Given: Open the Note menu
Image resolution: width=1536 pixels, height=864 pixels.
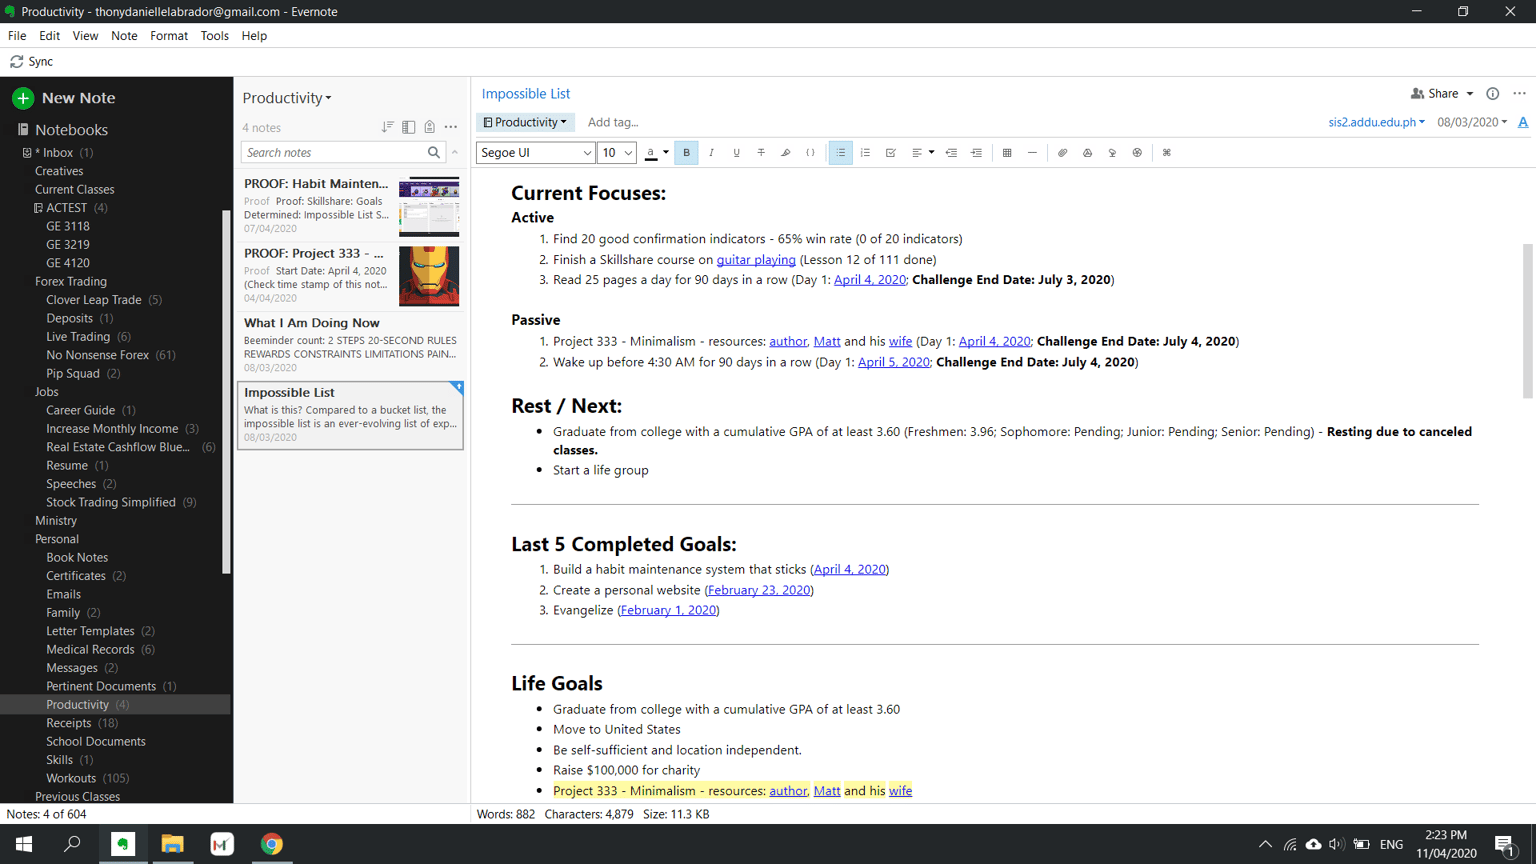Looking at the screenshot, I should pos(124,36).
